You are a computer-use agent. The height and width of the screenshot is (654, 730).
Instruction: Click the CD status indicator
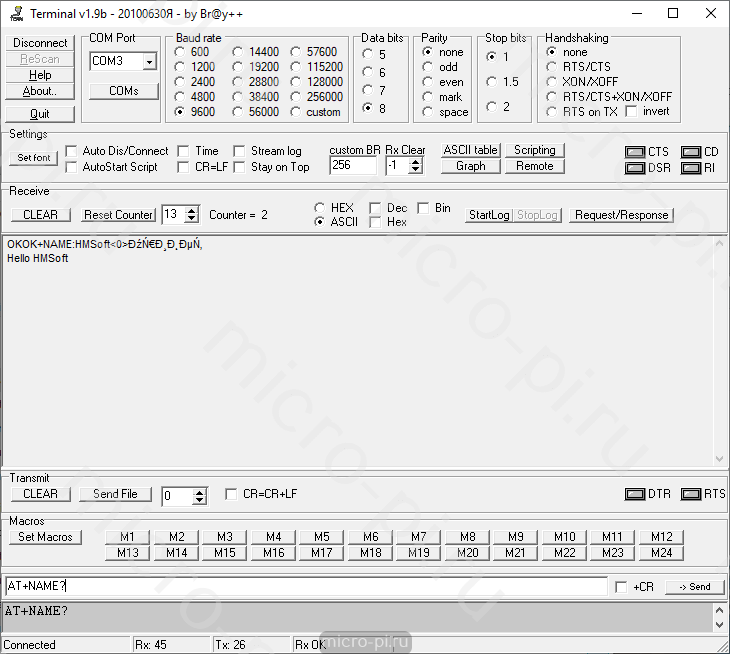[x=690, y=152]
